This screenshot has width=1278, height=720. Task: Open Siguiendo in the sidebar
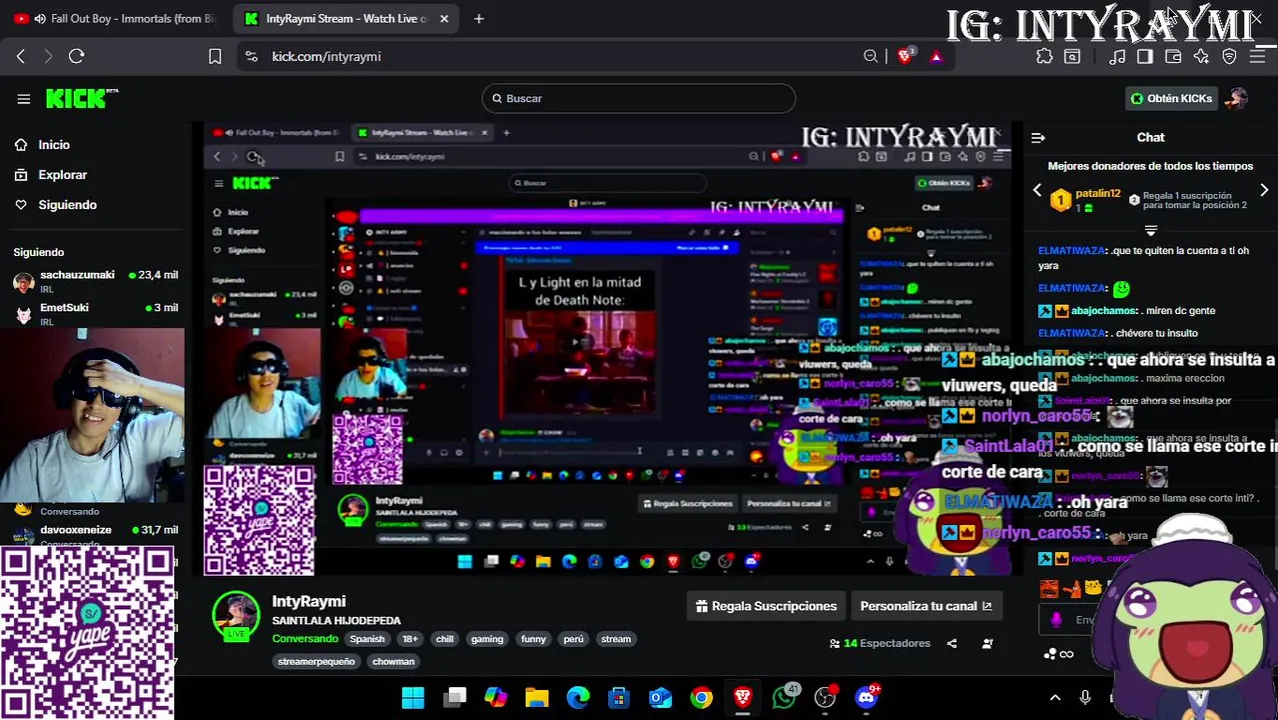(x=67, y=205)
